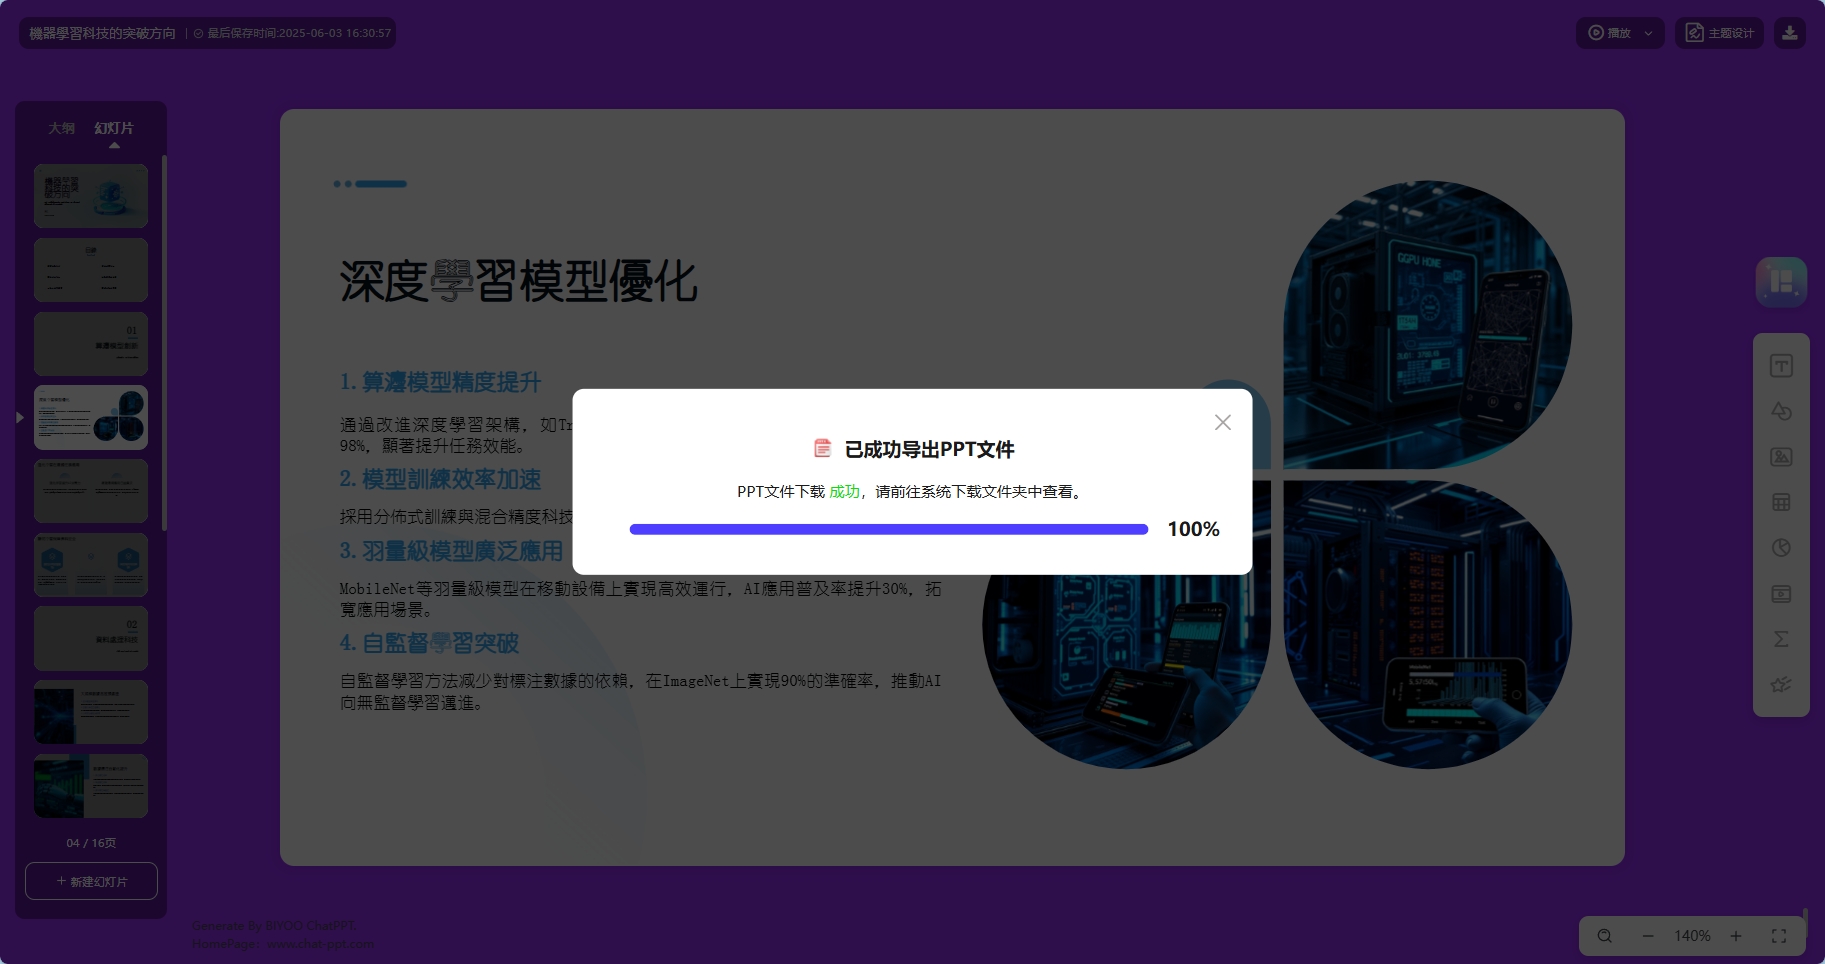Click the export progress bar at 100%
This screenshot has width=1825, height=964.
click(x=889, y=529)
